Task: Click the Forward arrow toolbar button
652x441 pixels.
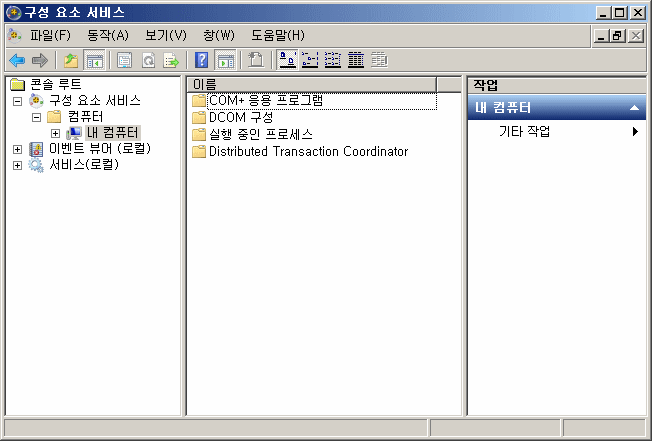Action: pos(40,61)
